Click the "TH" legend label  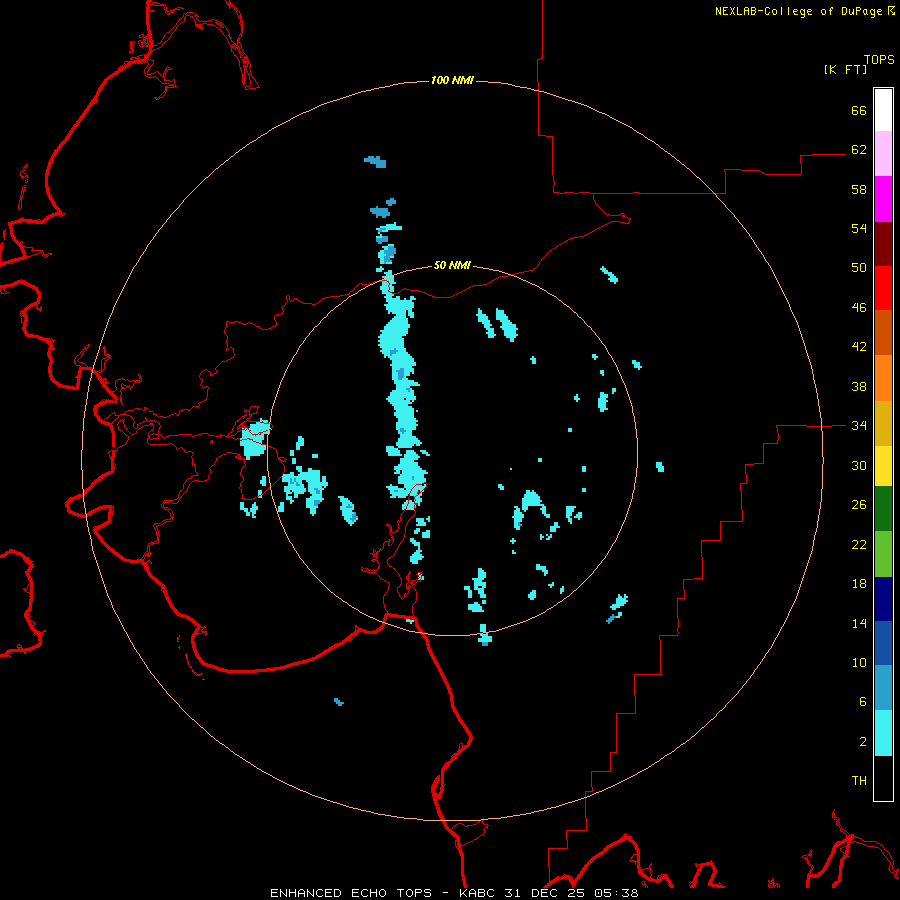859,781
